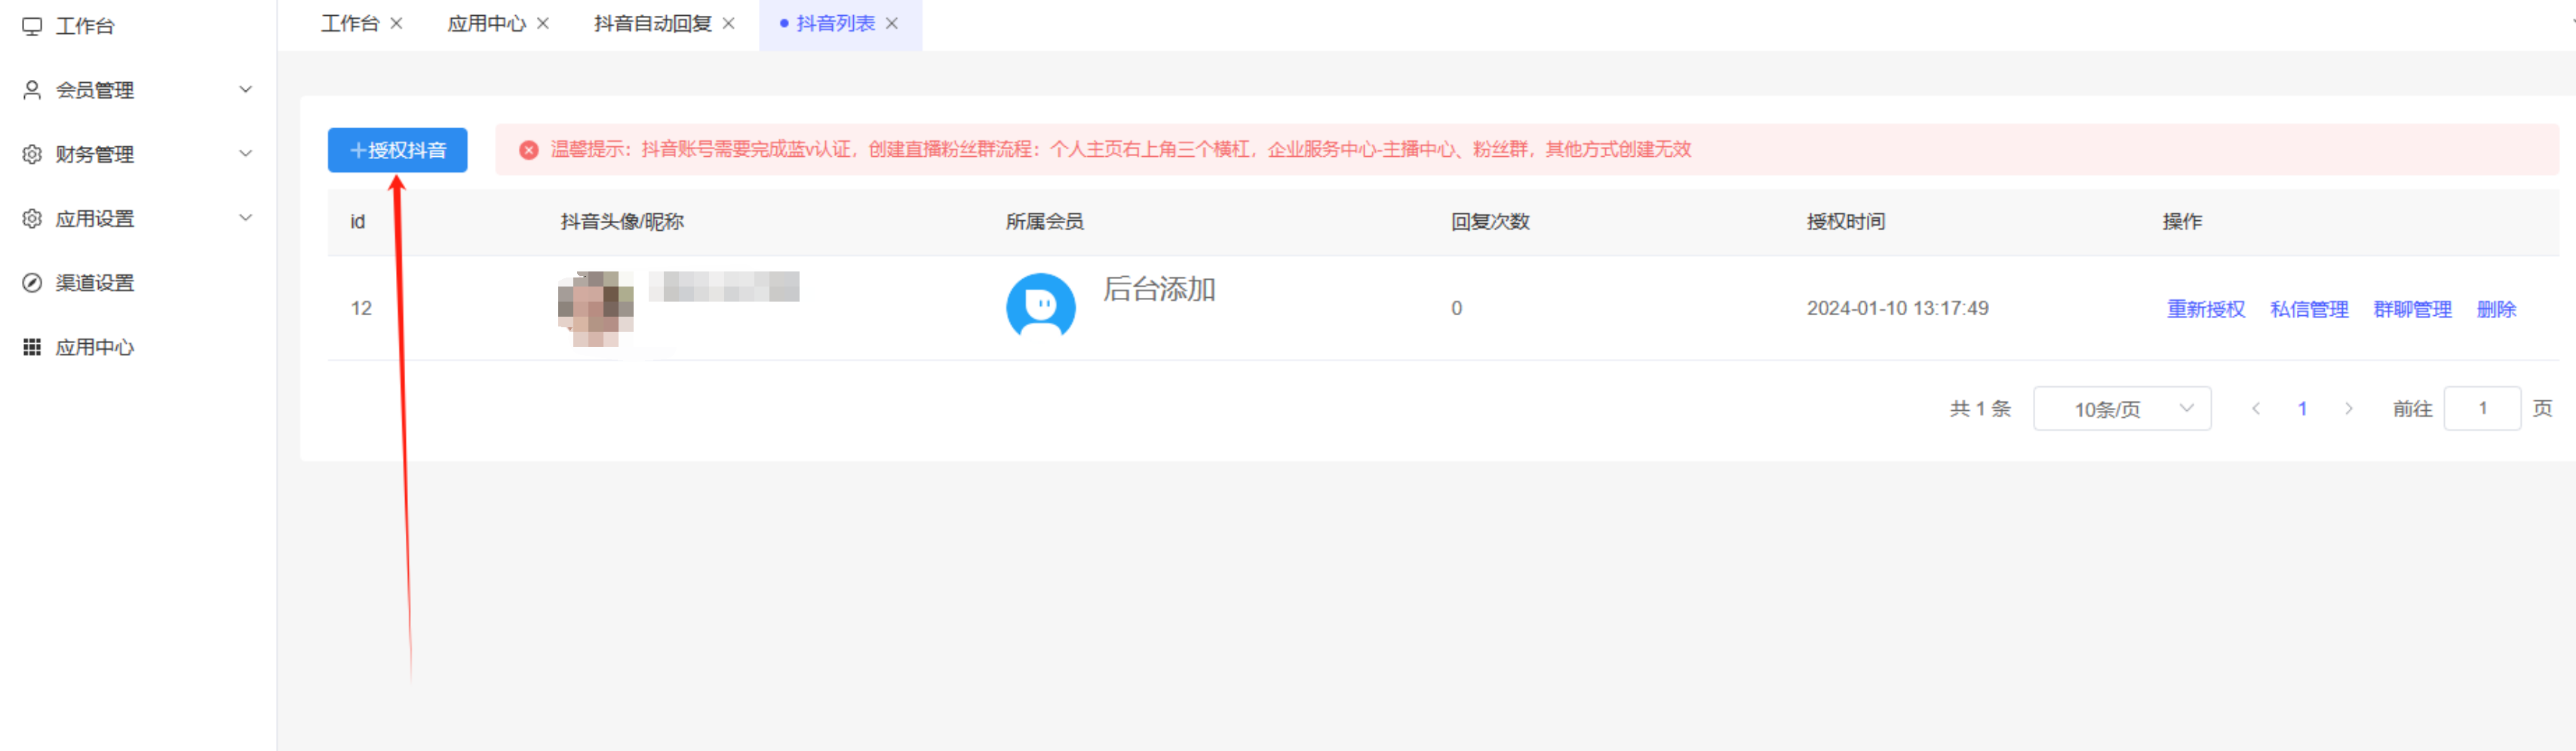Click the blue member avatar icon
This screenshot has width=2576, height=751.
click(1041, 305)
